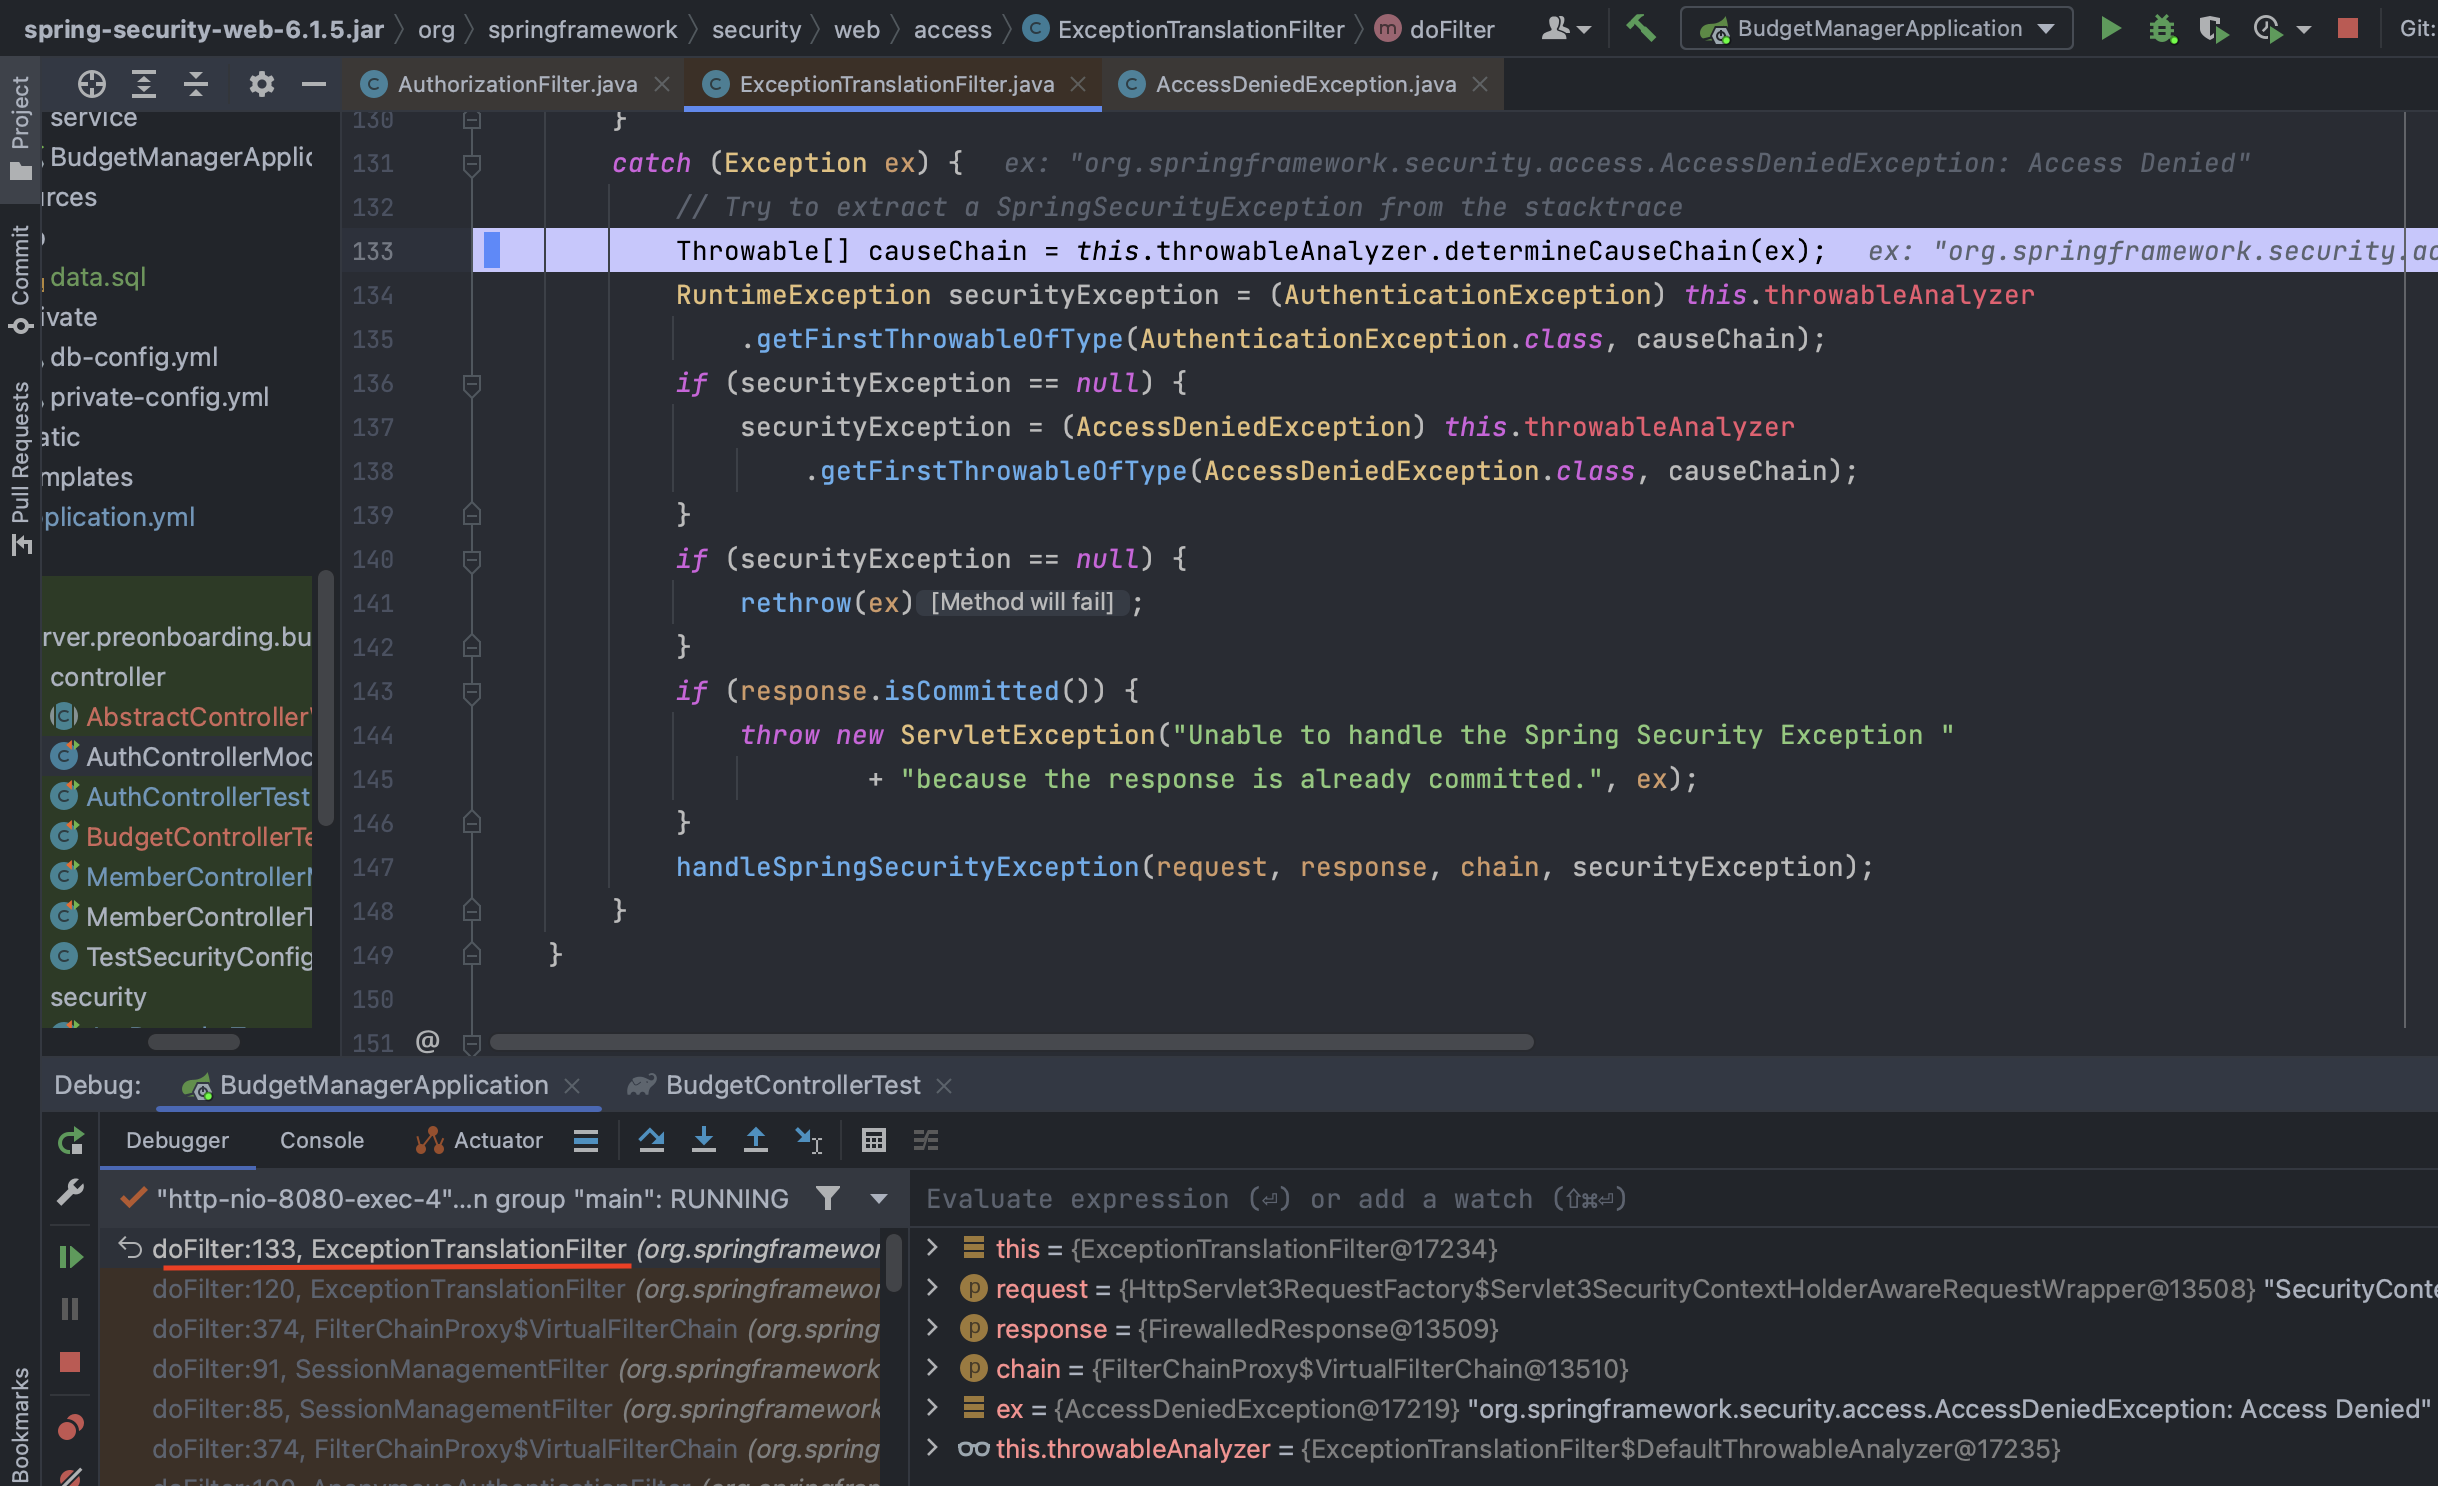The height and width of the screenshot is (1486, 2438).
Task: Open data.sql in project tree
Action: tap(98, 277)
